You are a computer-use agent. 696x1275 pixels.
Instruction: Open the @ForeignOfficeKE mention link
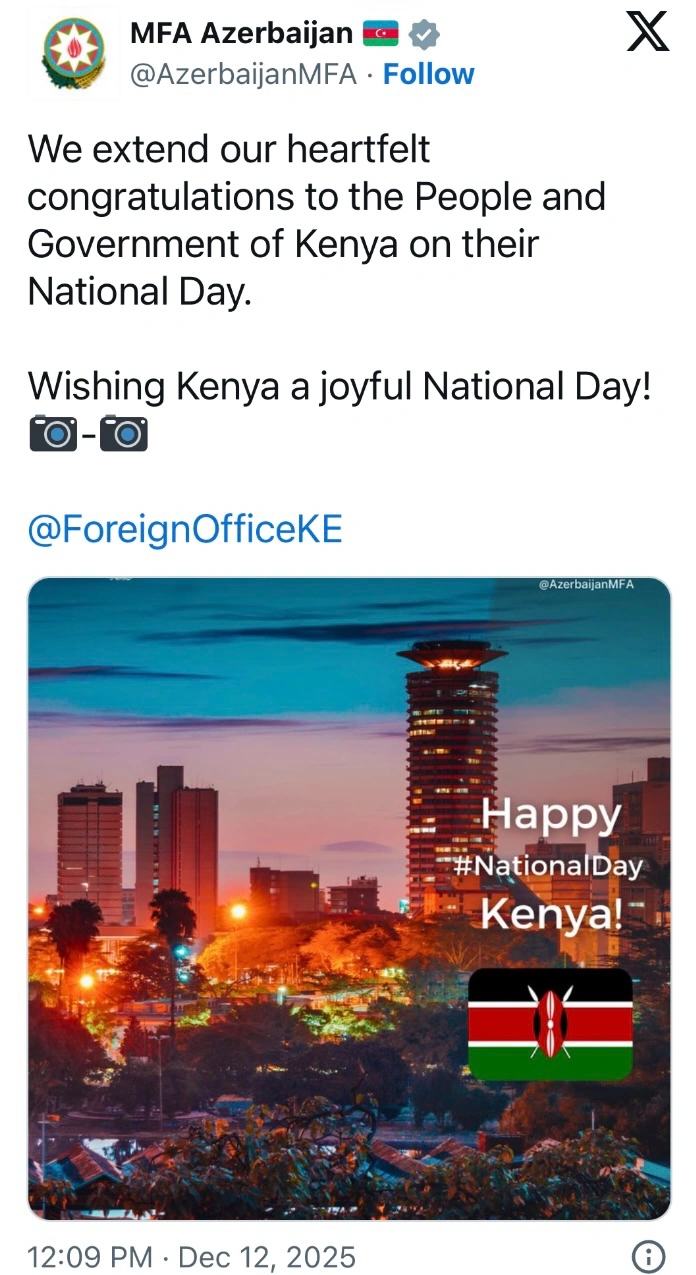point(184,529)
